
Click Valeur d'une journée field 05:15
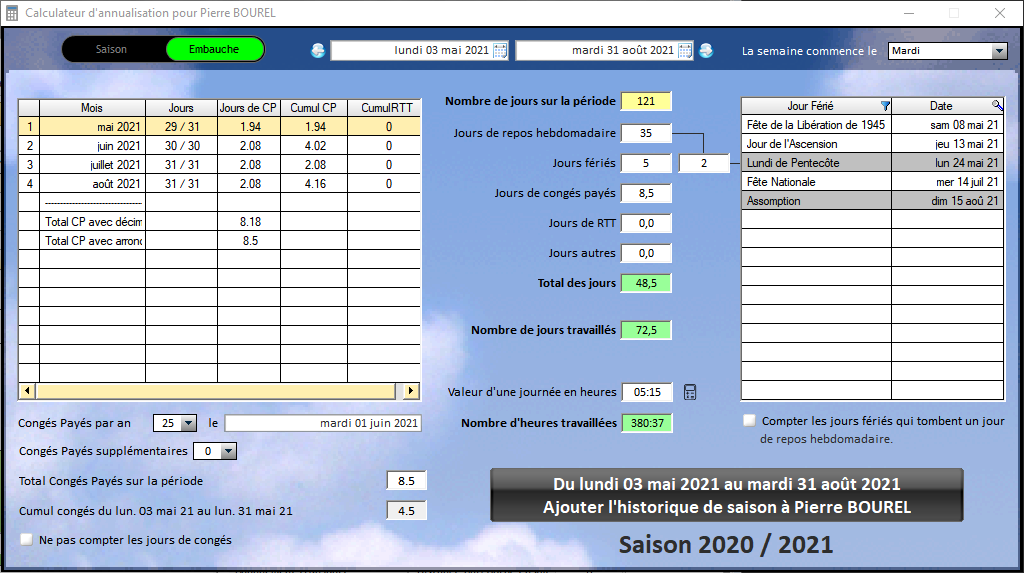pyautogui.click(x=647, y=392)
